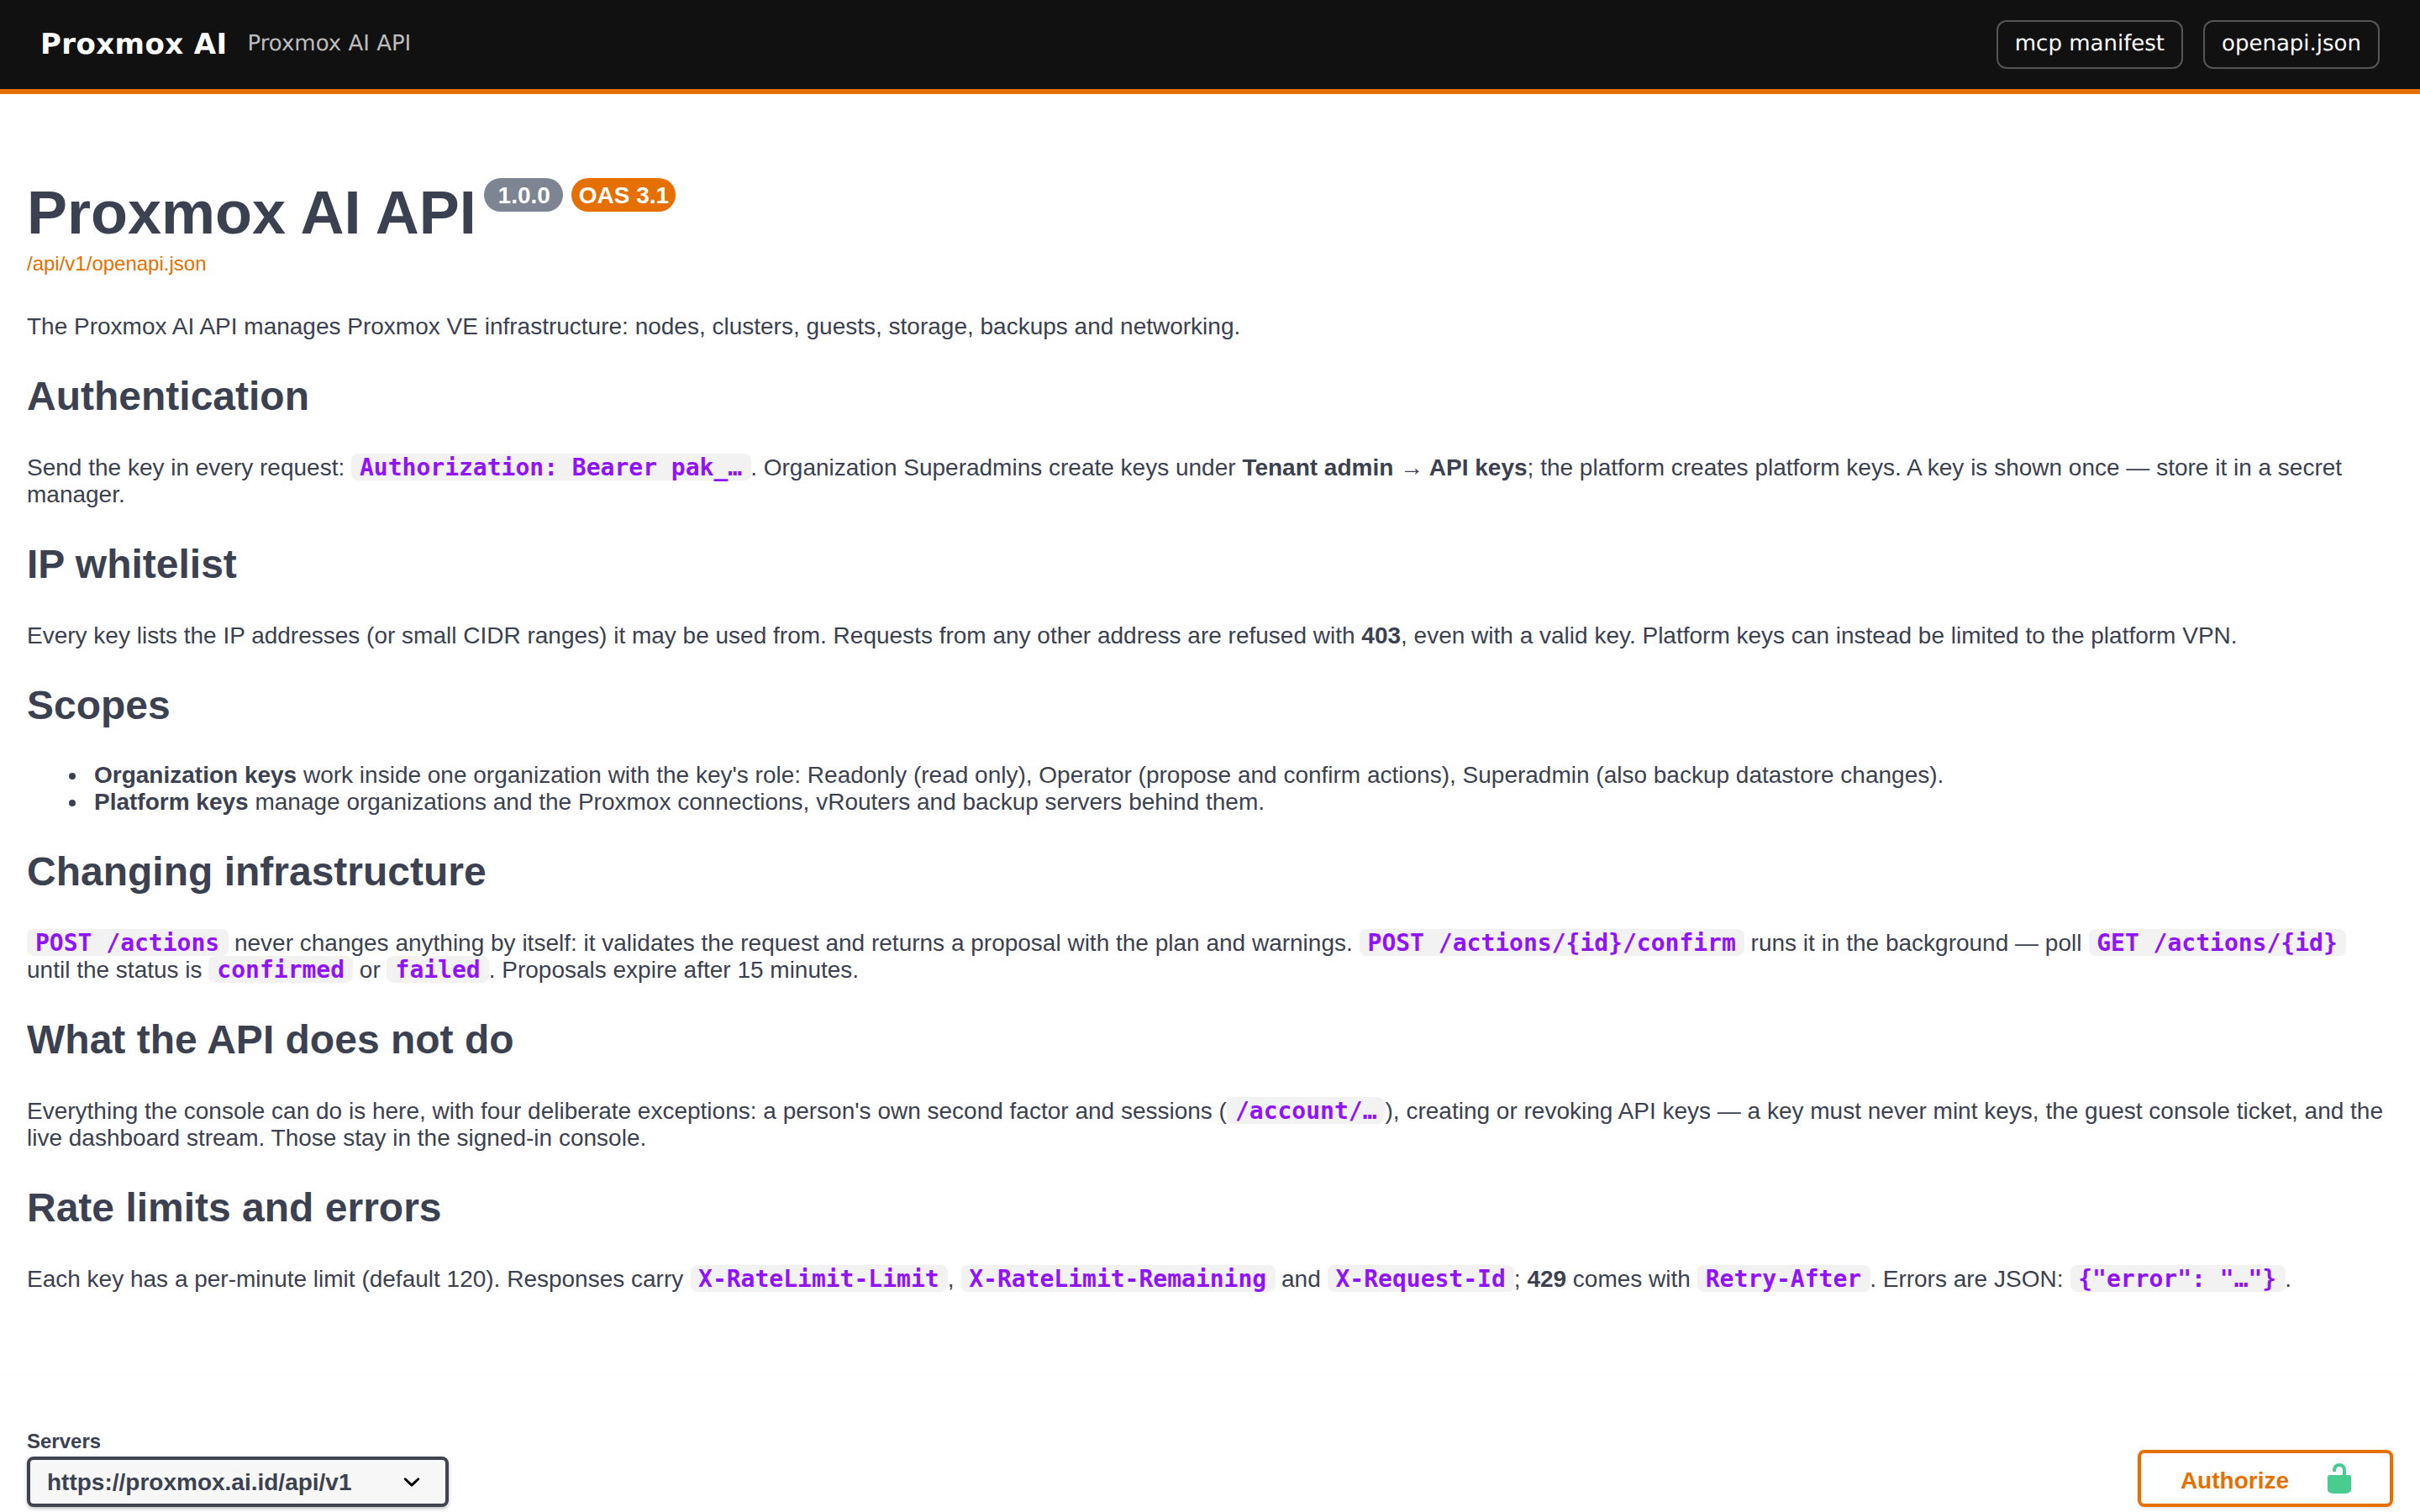Screen dimensions: 2420x1512
Task: Click the Retry-After header code
Action: tap(1783, 1279)
